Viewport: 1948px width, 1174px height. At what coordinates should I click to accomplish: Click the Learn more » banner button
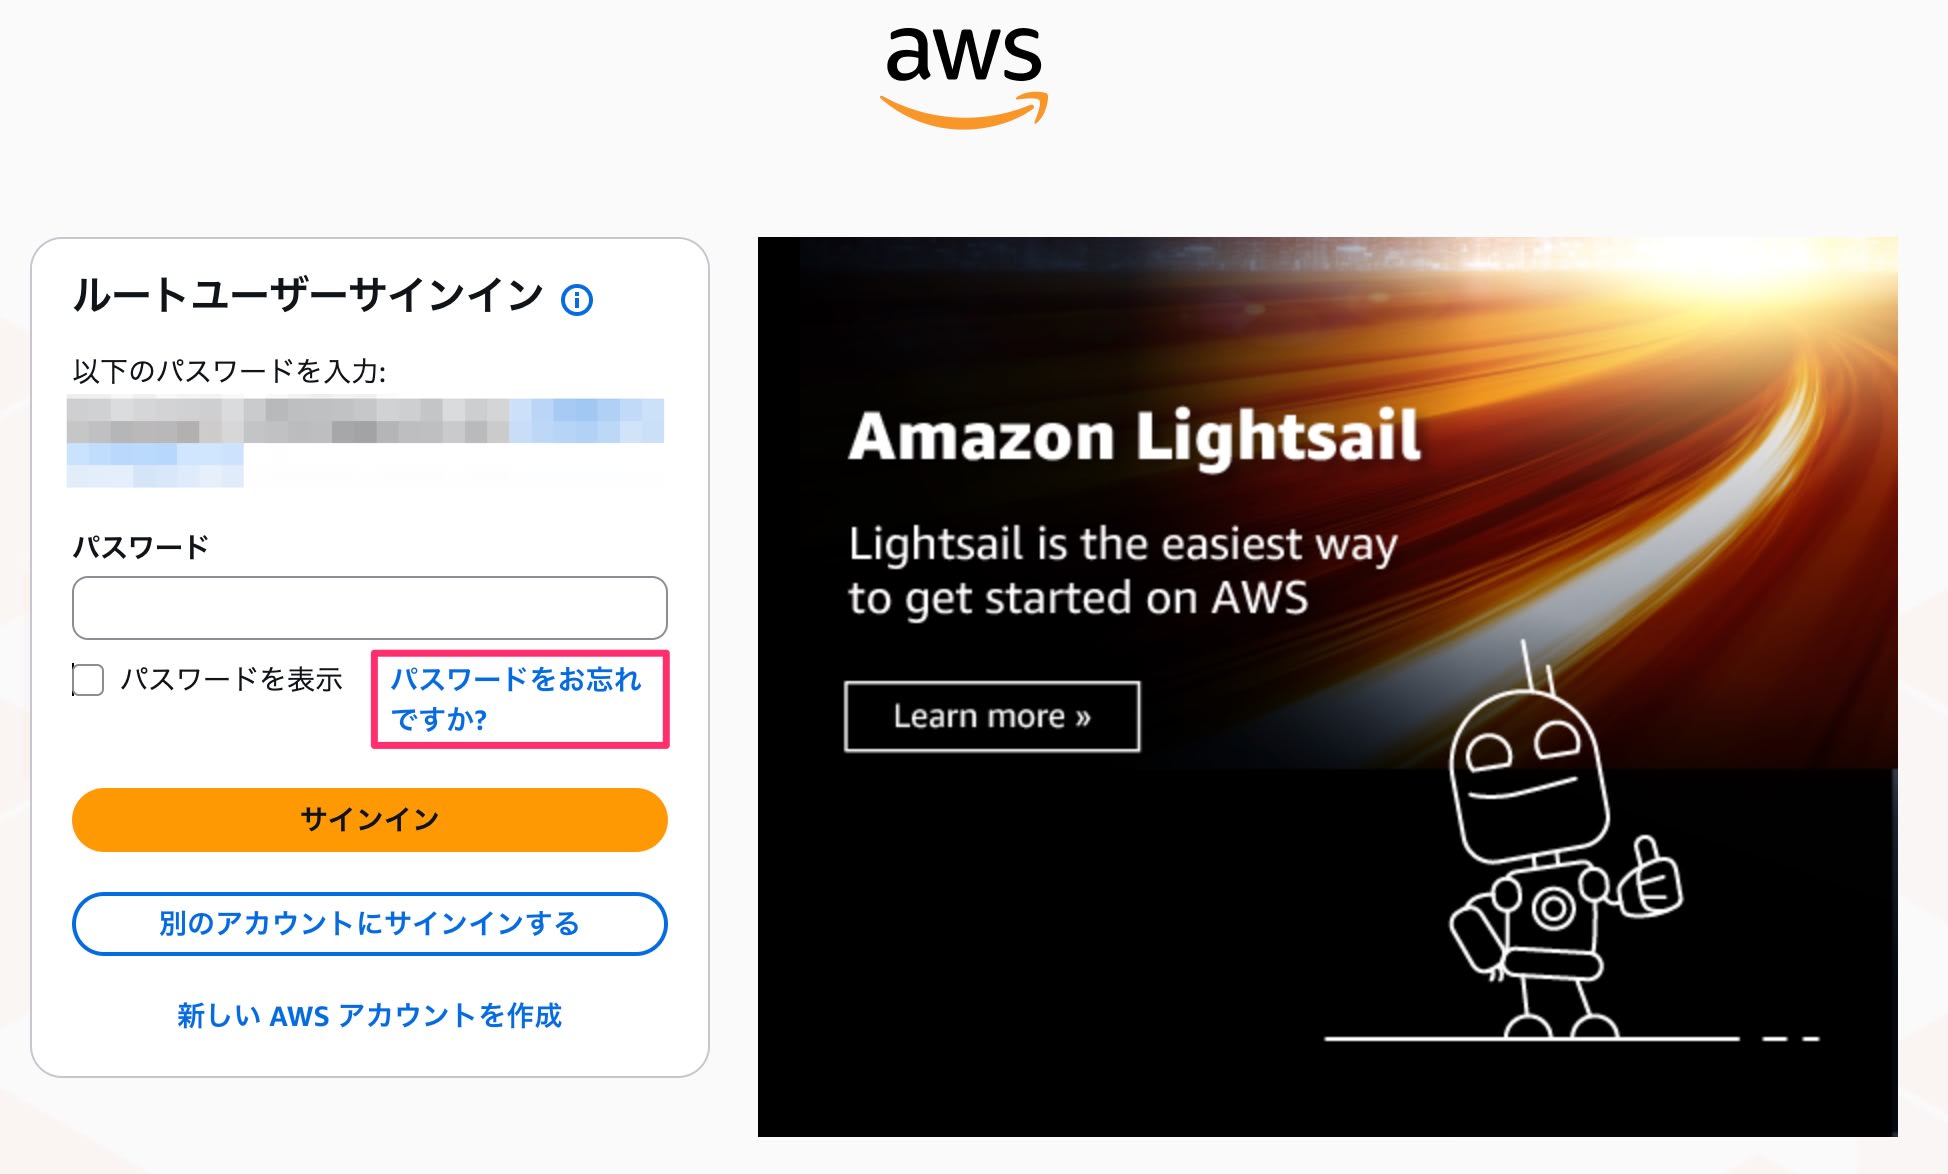pyautogui.click(x=992, y=716)
